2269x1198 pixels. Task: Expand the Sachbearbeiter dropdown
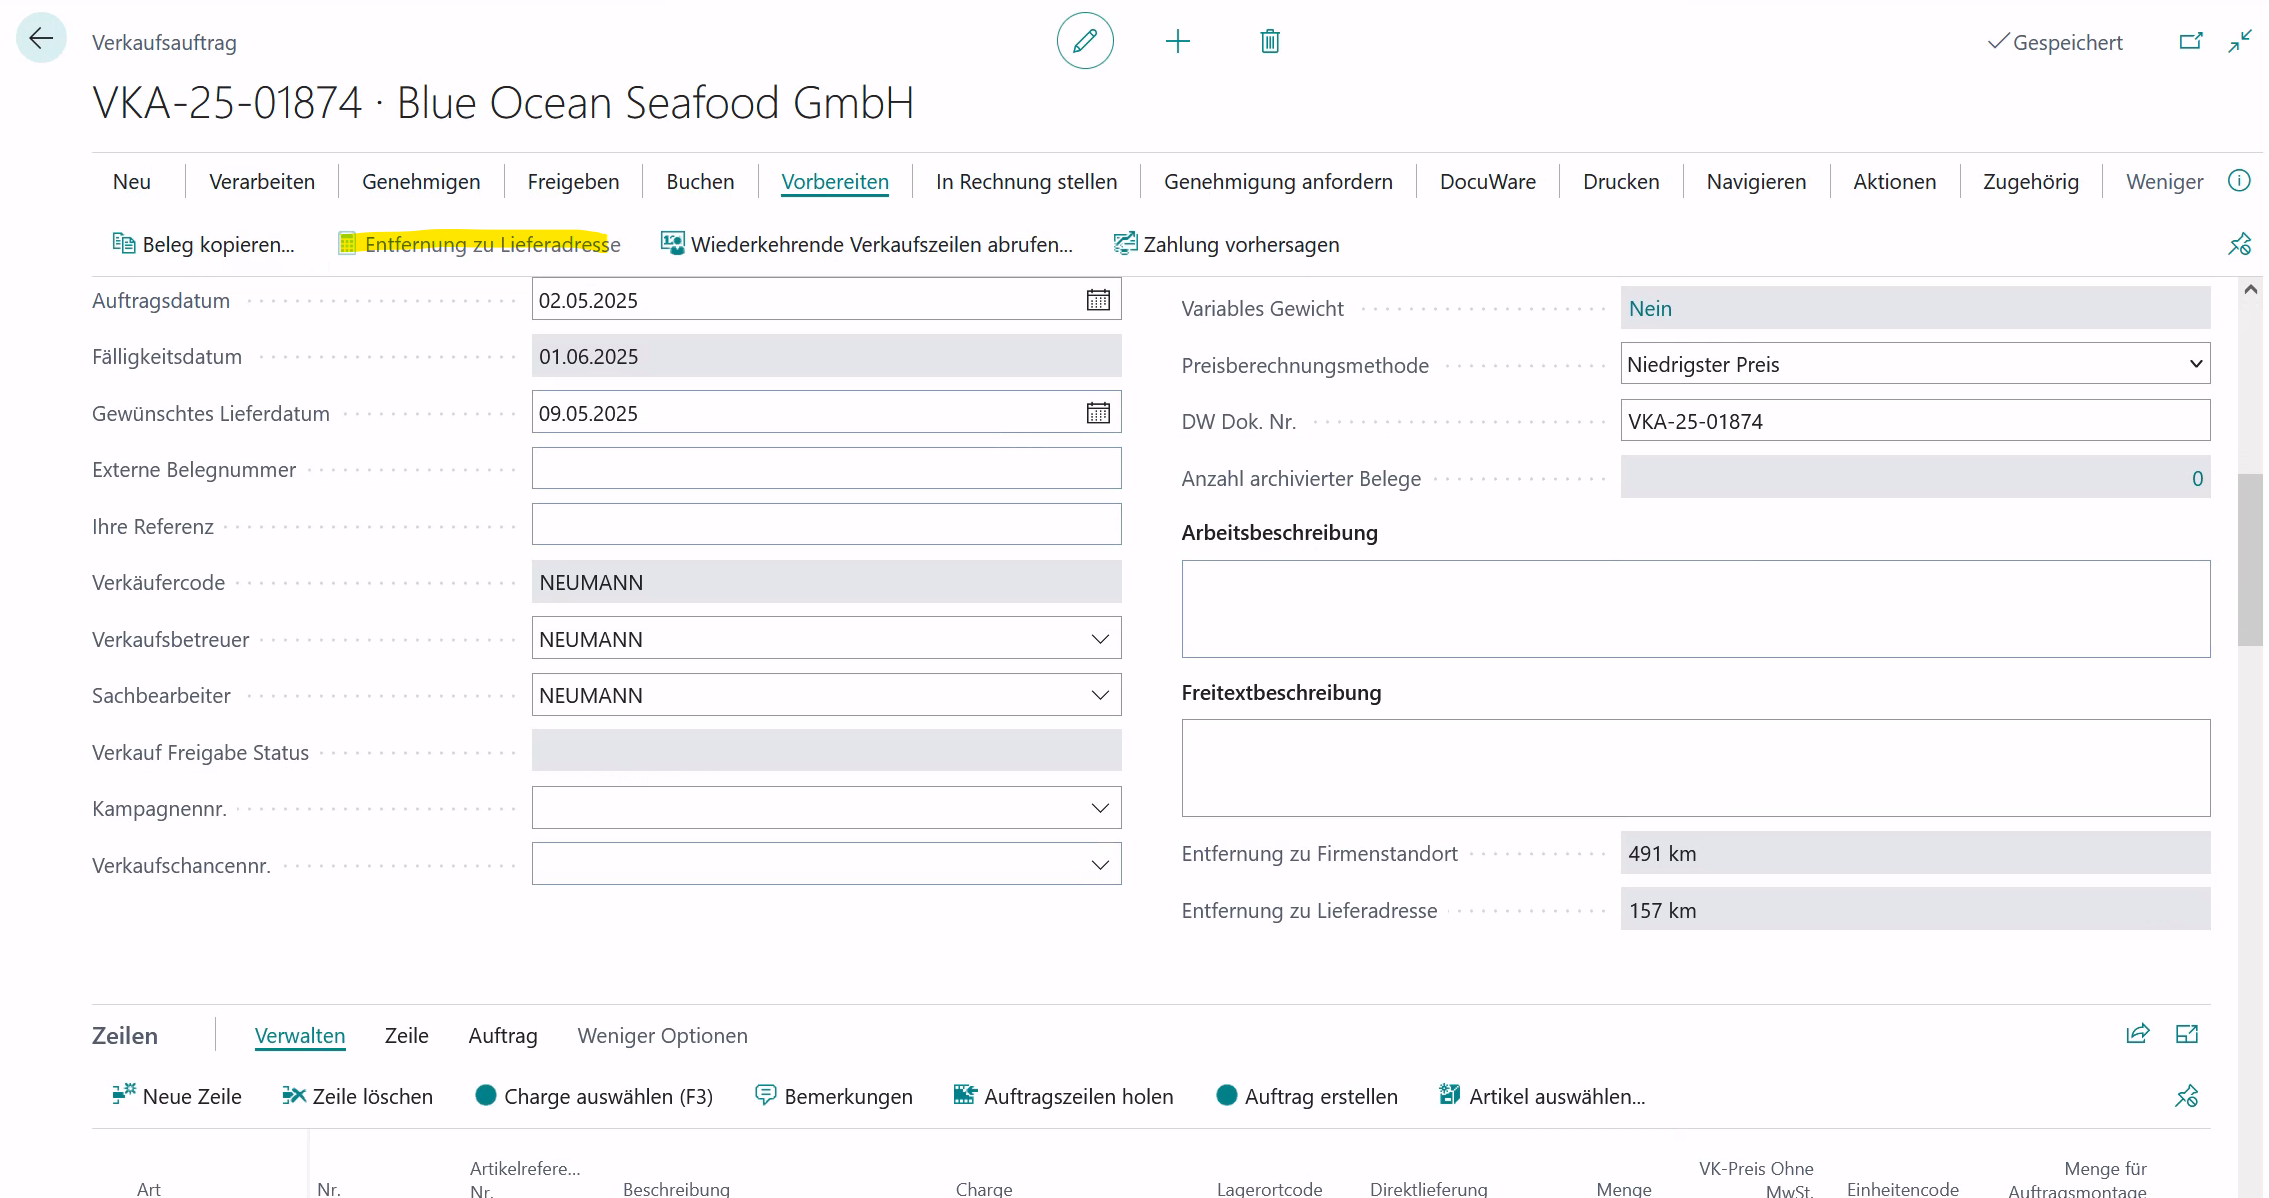(1100, 695)
